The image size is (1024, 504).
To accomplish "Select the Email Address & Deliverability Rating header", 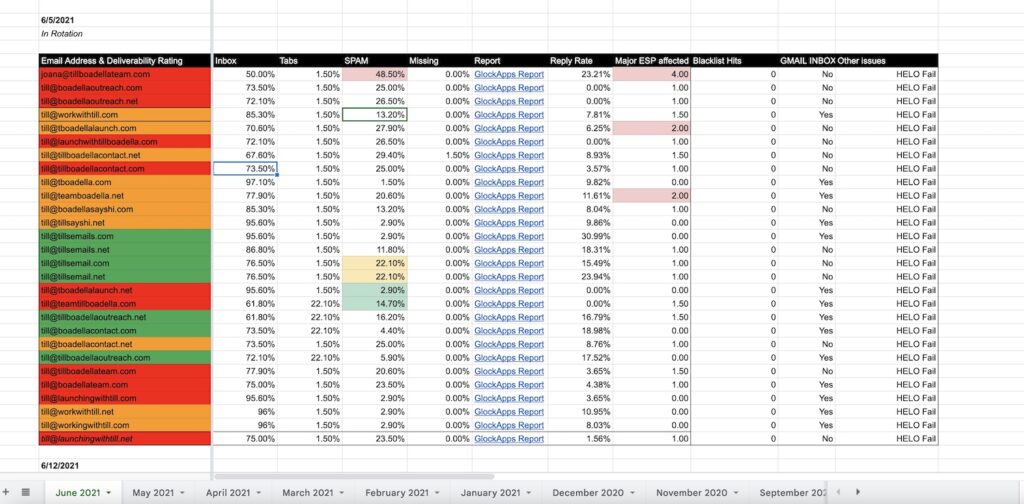I will click(125, 61).
